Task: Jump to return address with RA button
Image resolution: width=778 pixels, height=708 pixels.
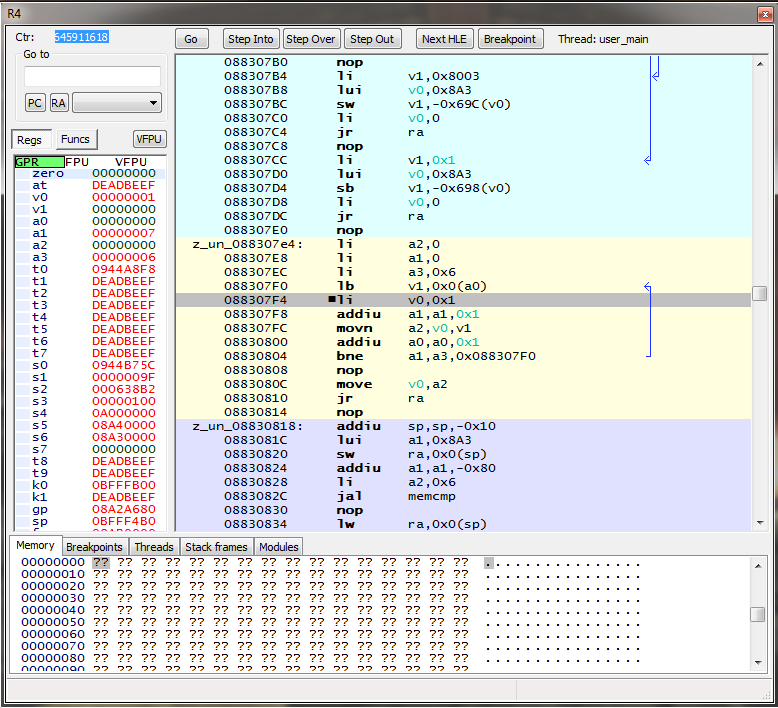Action: (x=59, y=102)
